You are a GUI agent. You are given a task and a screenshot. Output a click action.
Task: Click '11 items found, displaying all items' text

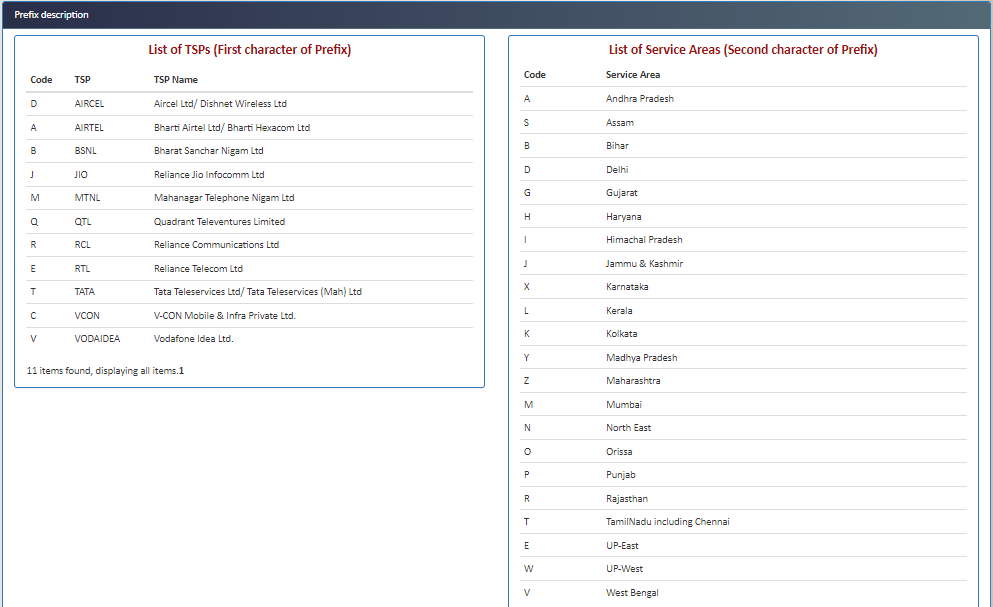pyautogui.click(x=102, y=371)
